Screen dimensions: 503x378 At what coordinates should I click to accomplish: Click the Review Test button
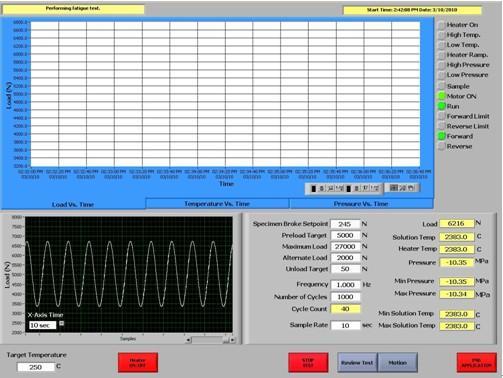[x=357, y=362]
